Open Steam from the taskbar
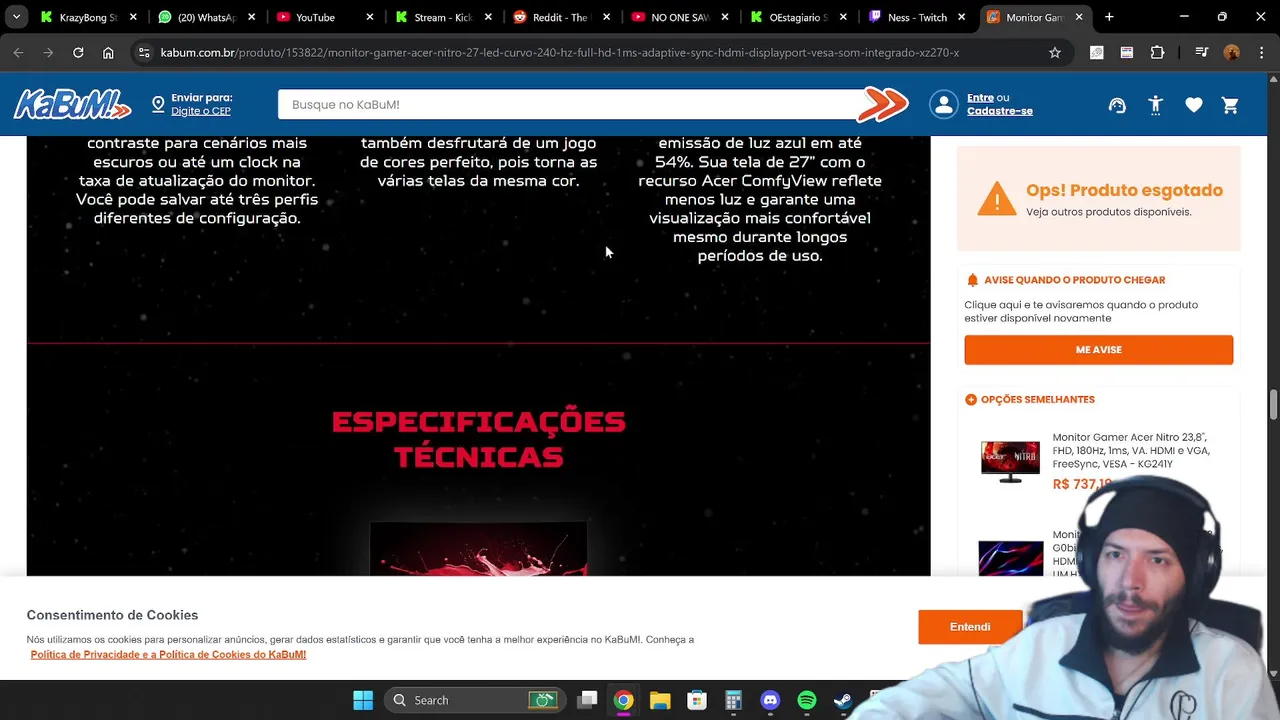The image size is (1280, 720). (x=843, y=700)
